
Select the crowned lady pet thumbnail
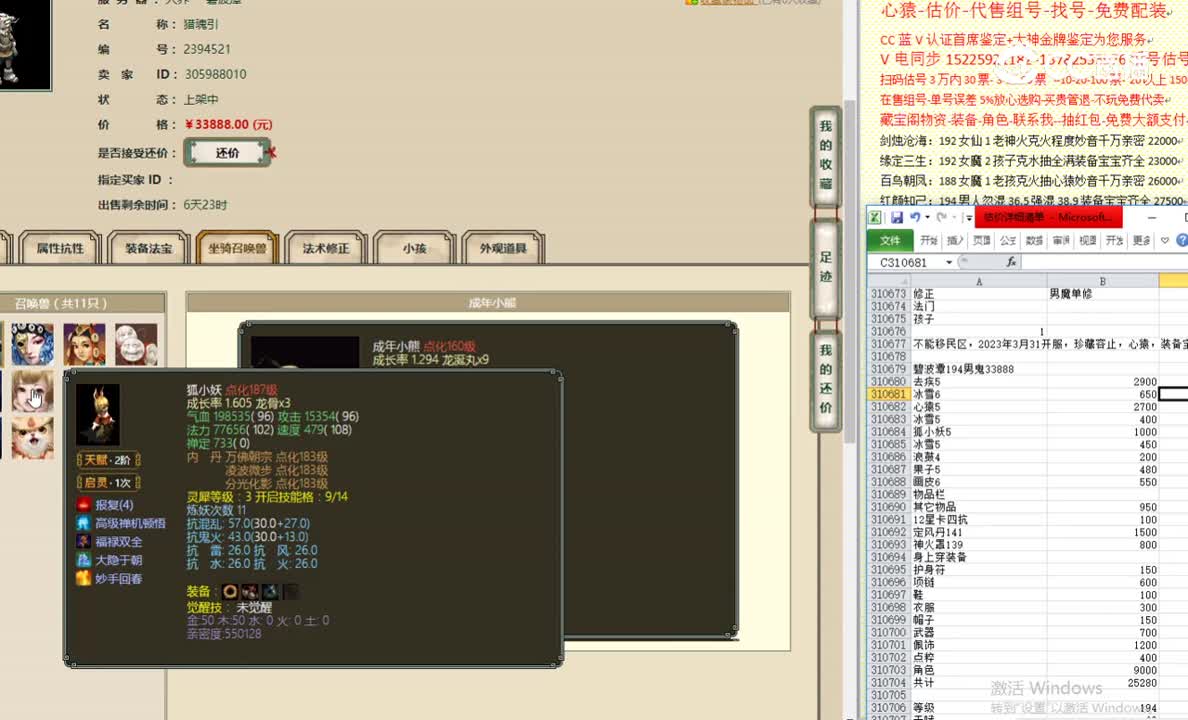pos(84,344)
